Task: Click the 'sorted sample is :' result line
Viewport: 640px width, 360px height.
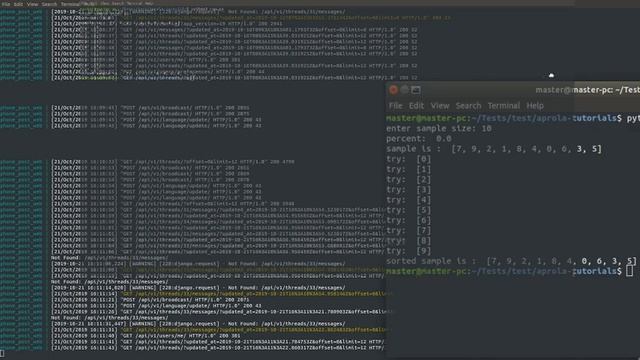Action: (511, 261)
